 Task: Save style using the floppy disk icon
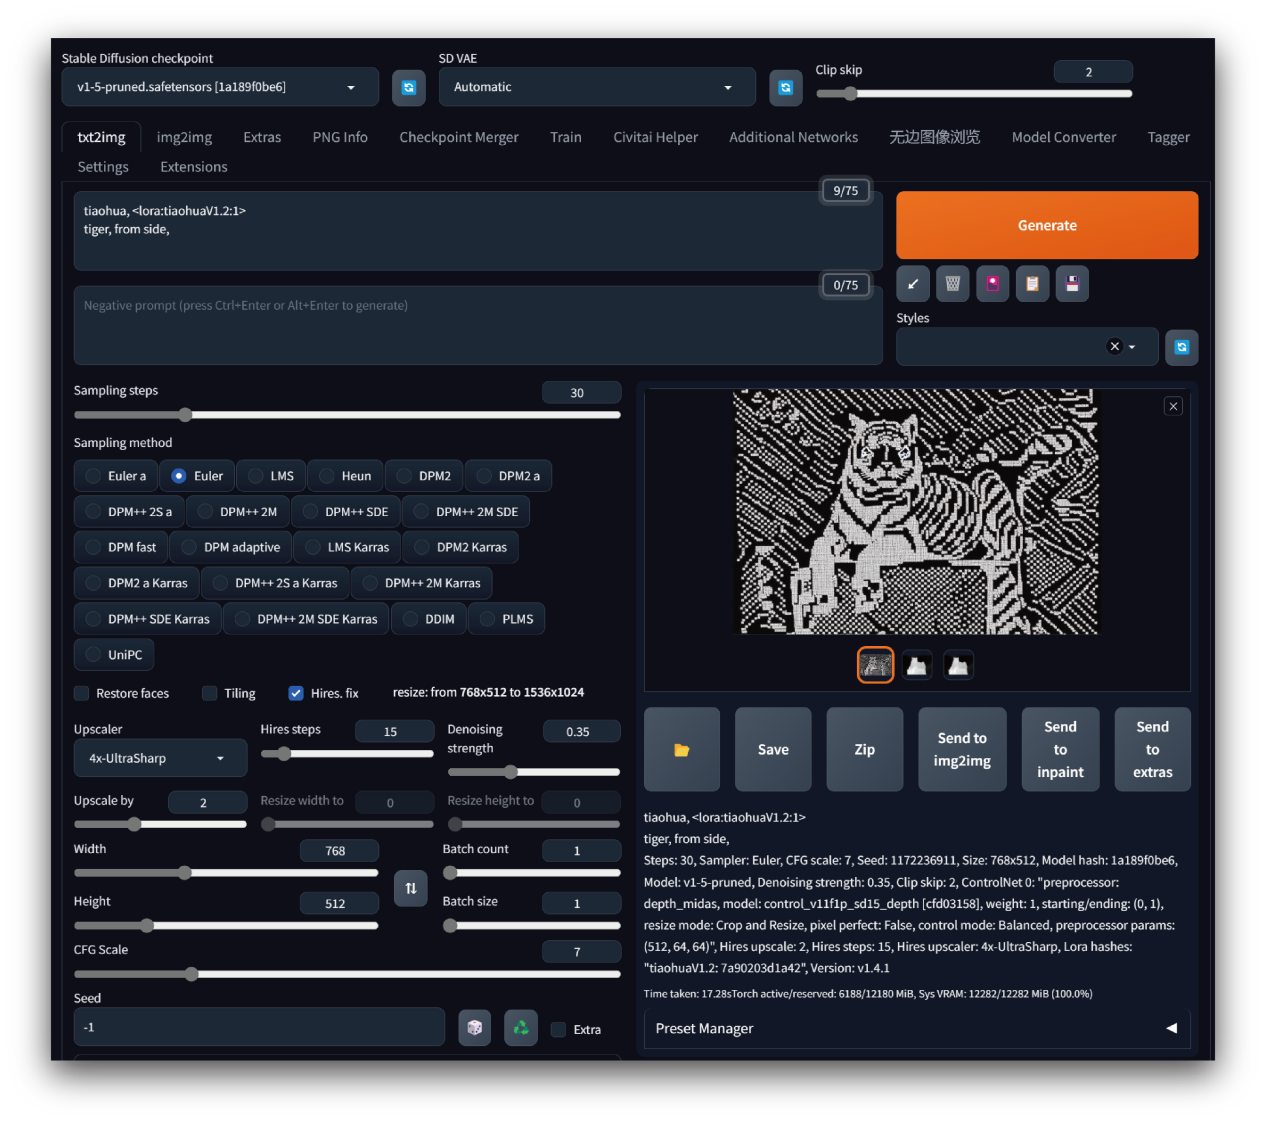click(x=1072, y=284)
